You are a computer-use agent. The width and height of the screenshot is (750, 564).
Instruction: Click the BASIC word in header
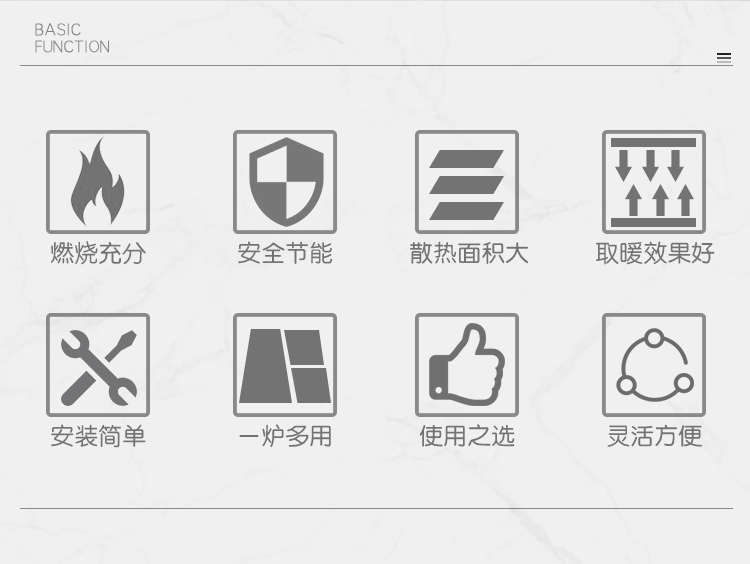click(x=57, y=30)
